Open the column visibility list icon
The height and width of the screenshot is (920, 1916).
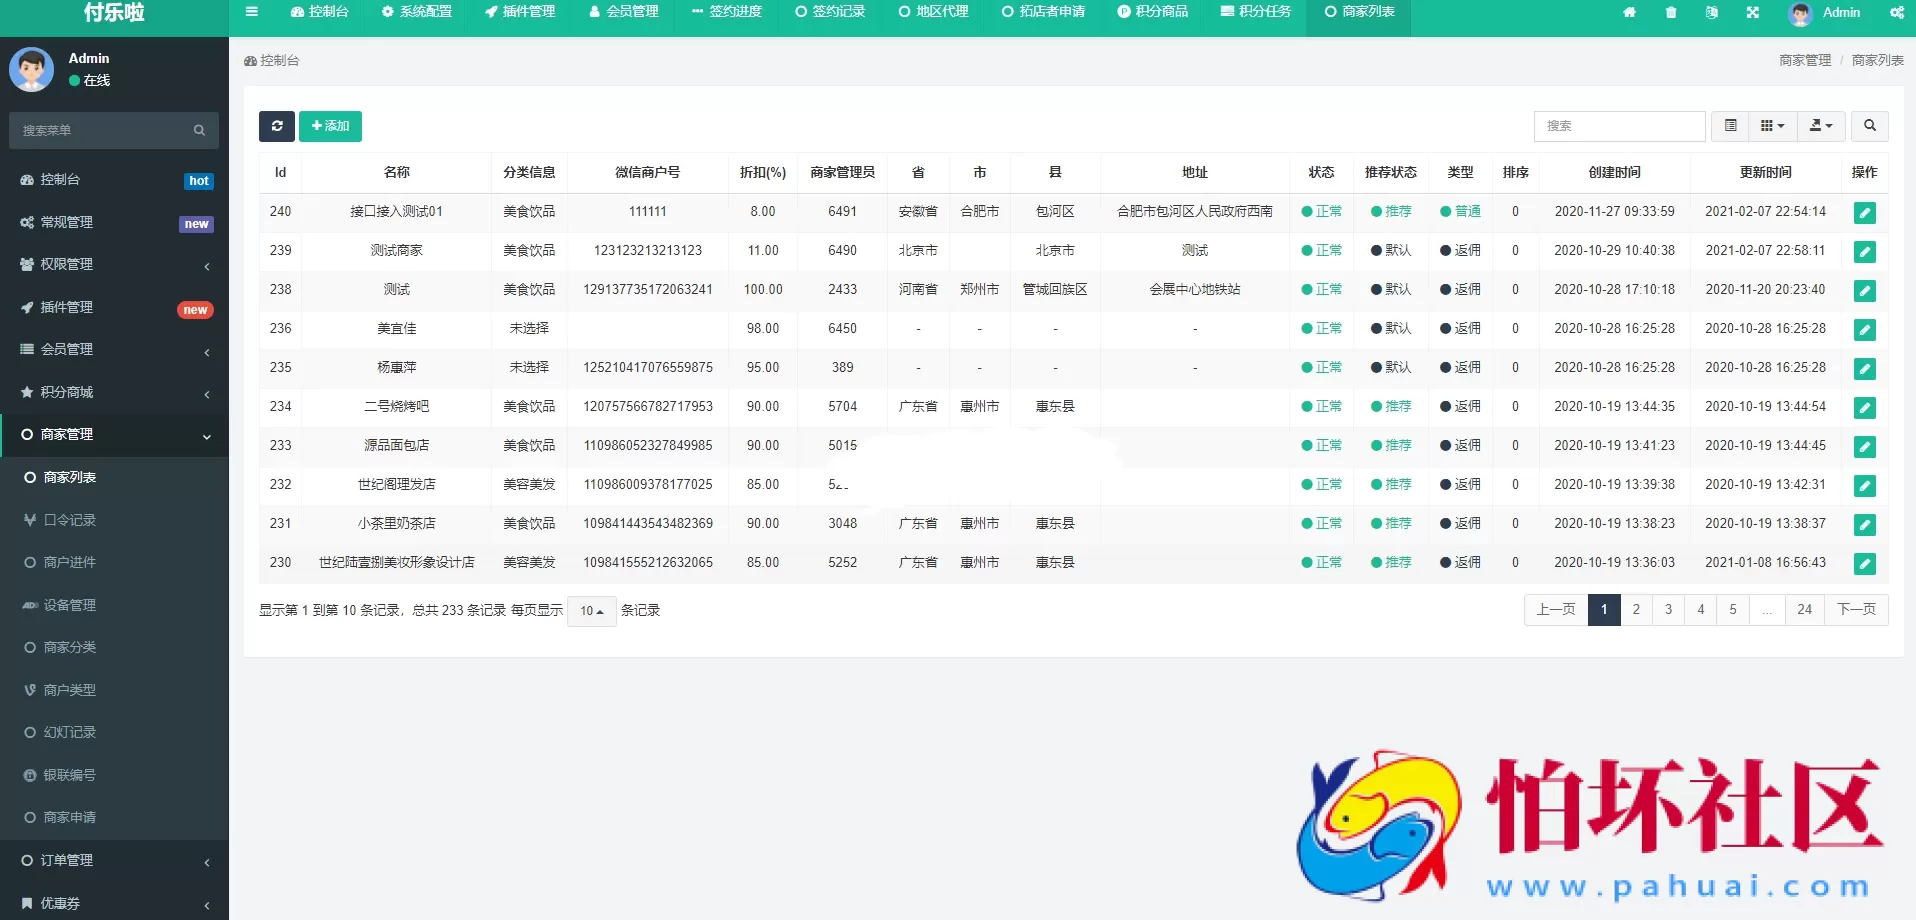tap(1731, 126)
